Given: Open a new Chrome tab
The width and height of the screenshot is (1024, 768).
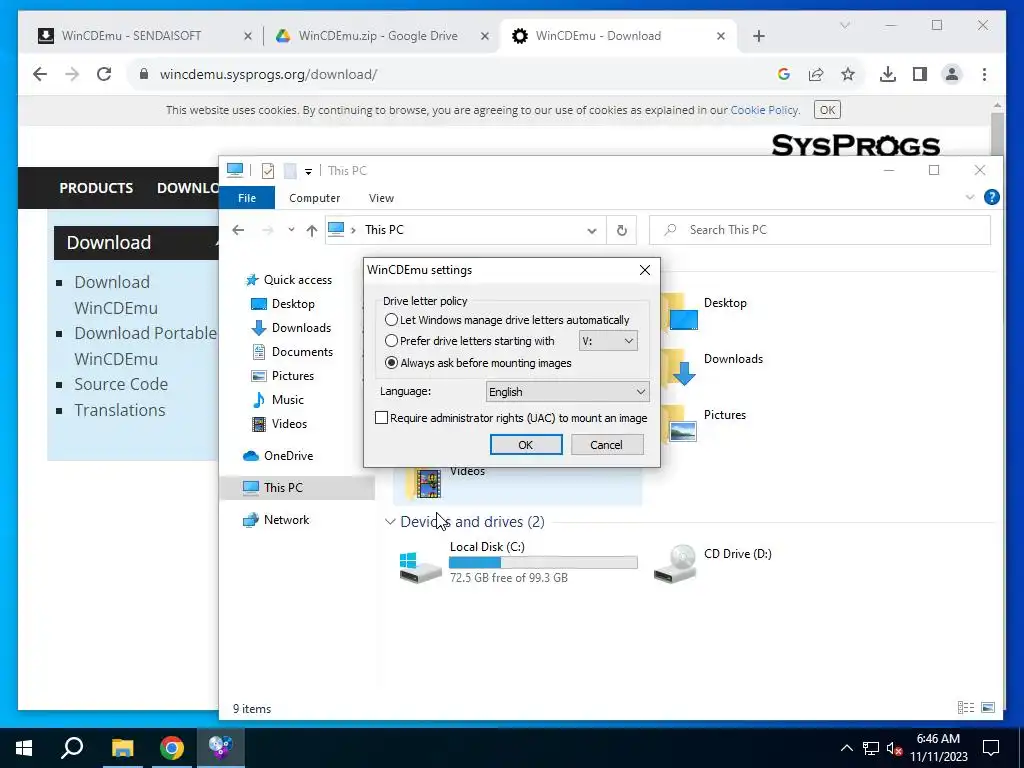Looking at the screenshot, I should (x=758, y=36).
